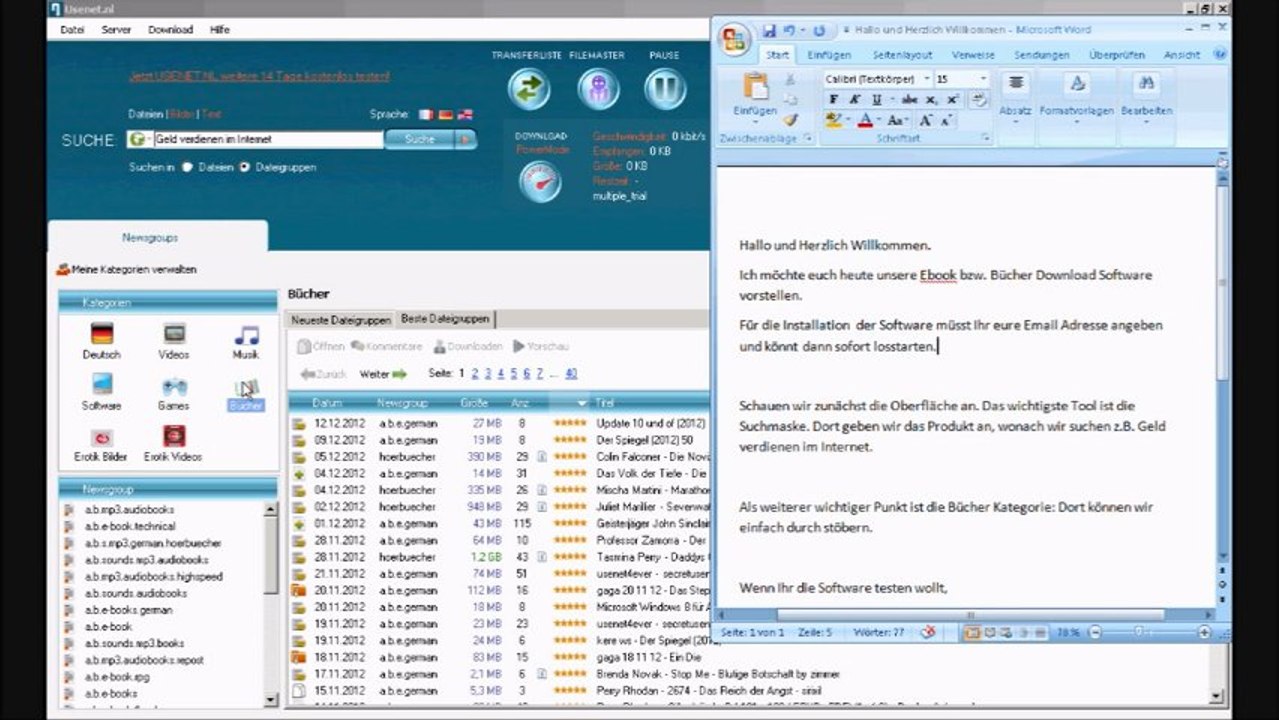Image resolution: width=1279 pixels, height=720 pixels.
Task: Select a.b.e-book.technical in Newsgroup list
Action: pyautogui.click(x=130, y=526)
